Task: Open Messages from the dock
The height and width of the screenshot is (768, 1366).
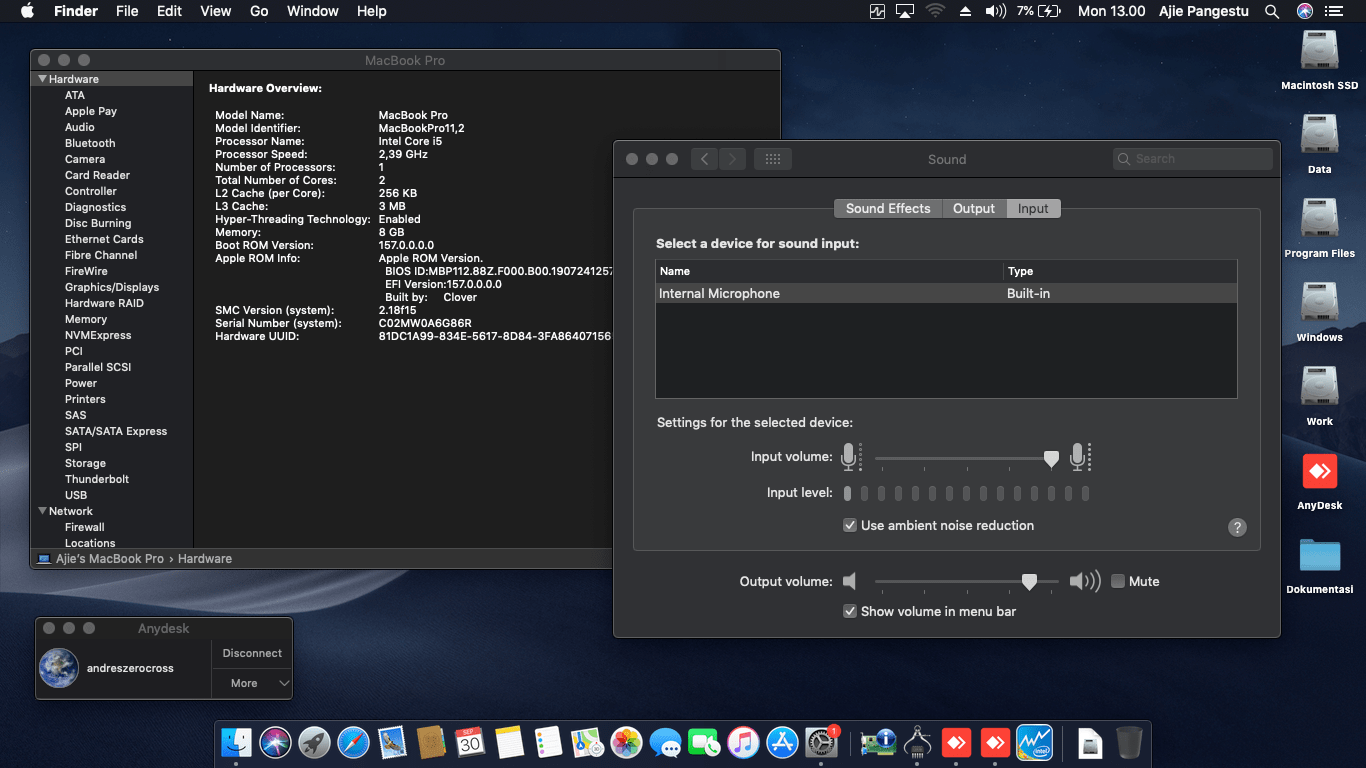Action: (665, 742)
